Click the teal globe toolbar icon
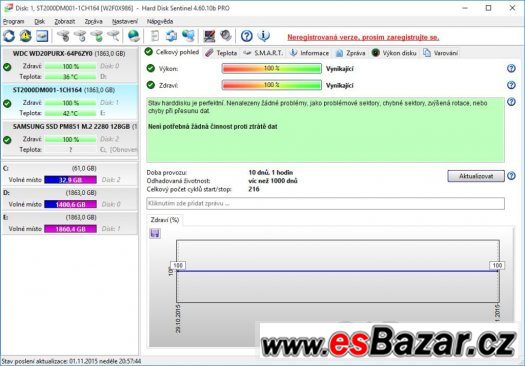525x366 pixels. pos(134,36)
